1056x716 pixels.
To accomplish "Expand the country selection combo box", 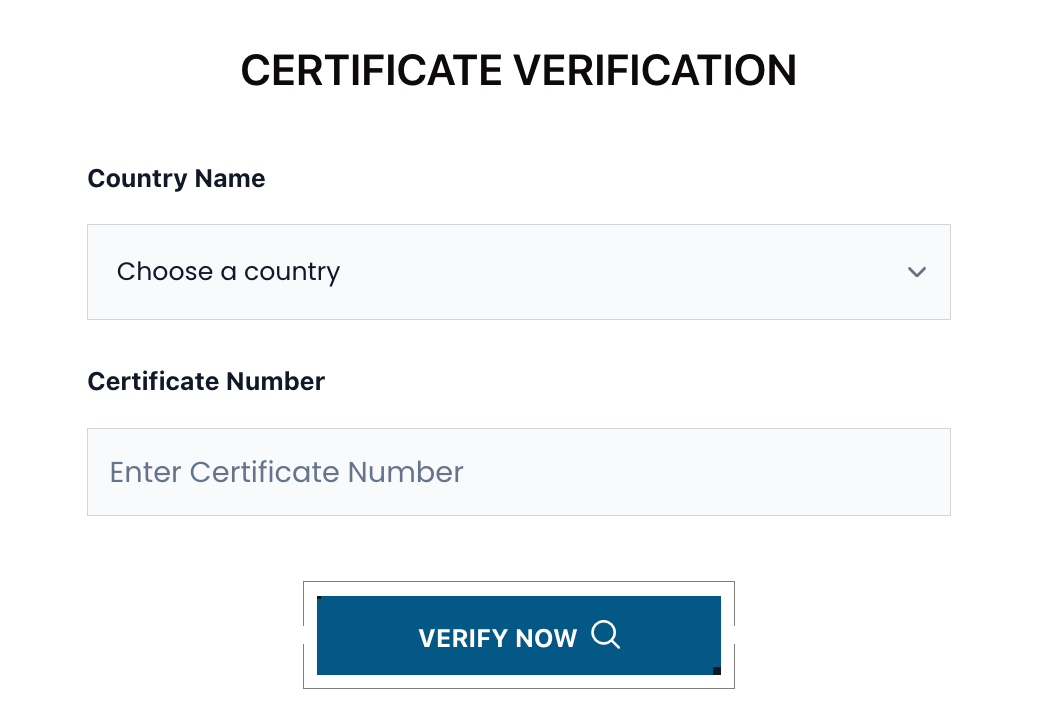I will tap(519, 271).
